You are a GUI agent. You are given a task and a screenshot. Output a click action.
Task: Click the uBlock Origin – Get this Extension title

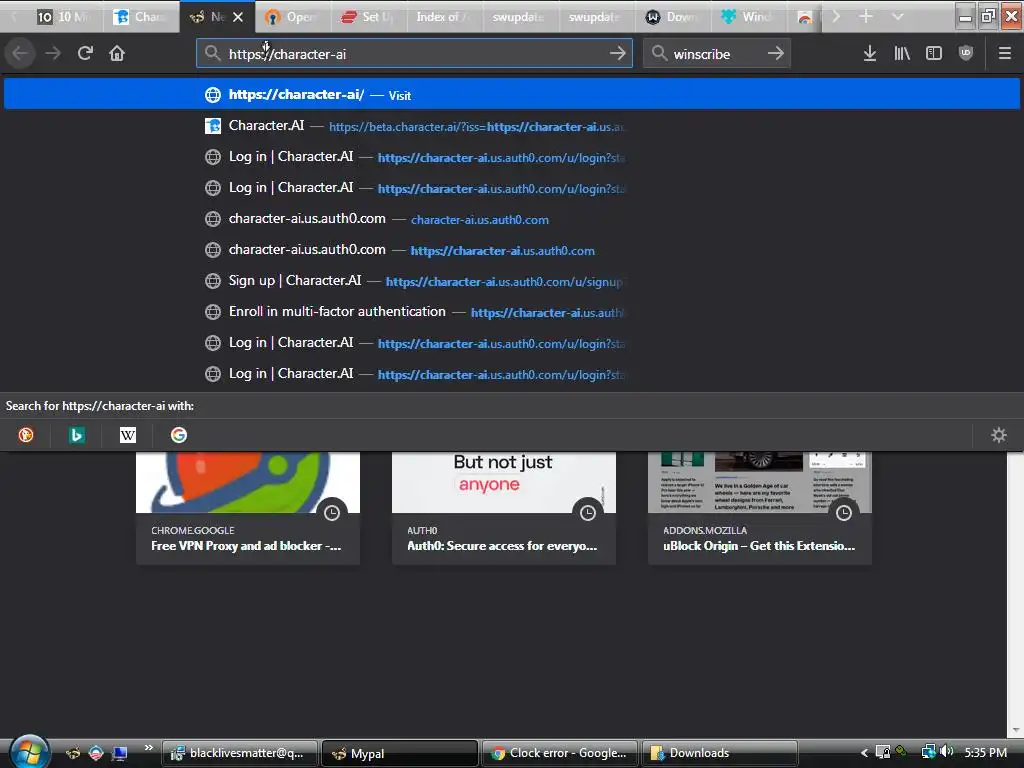coord(759,546)
